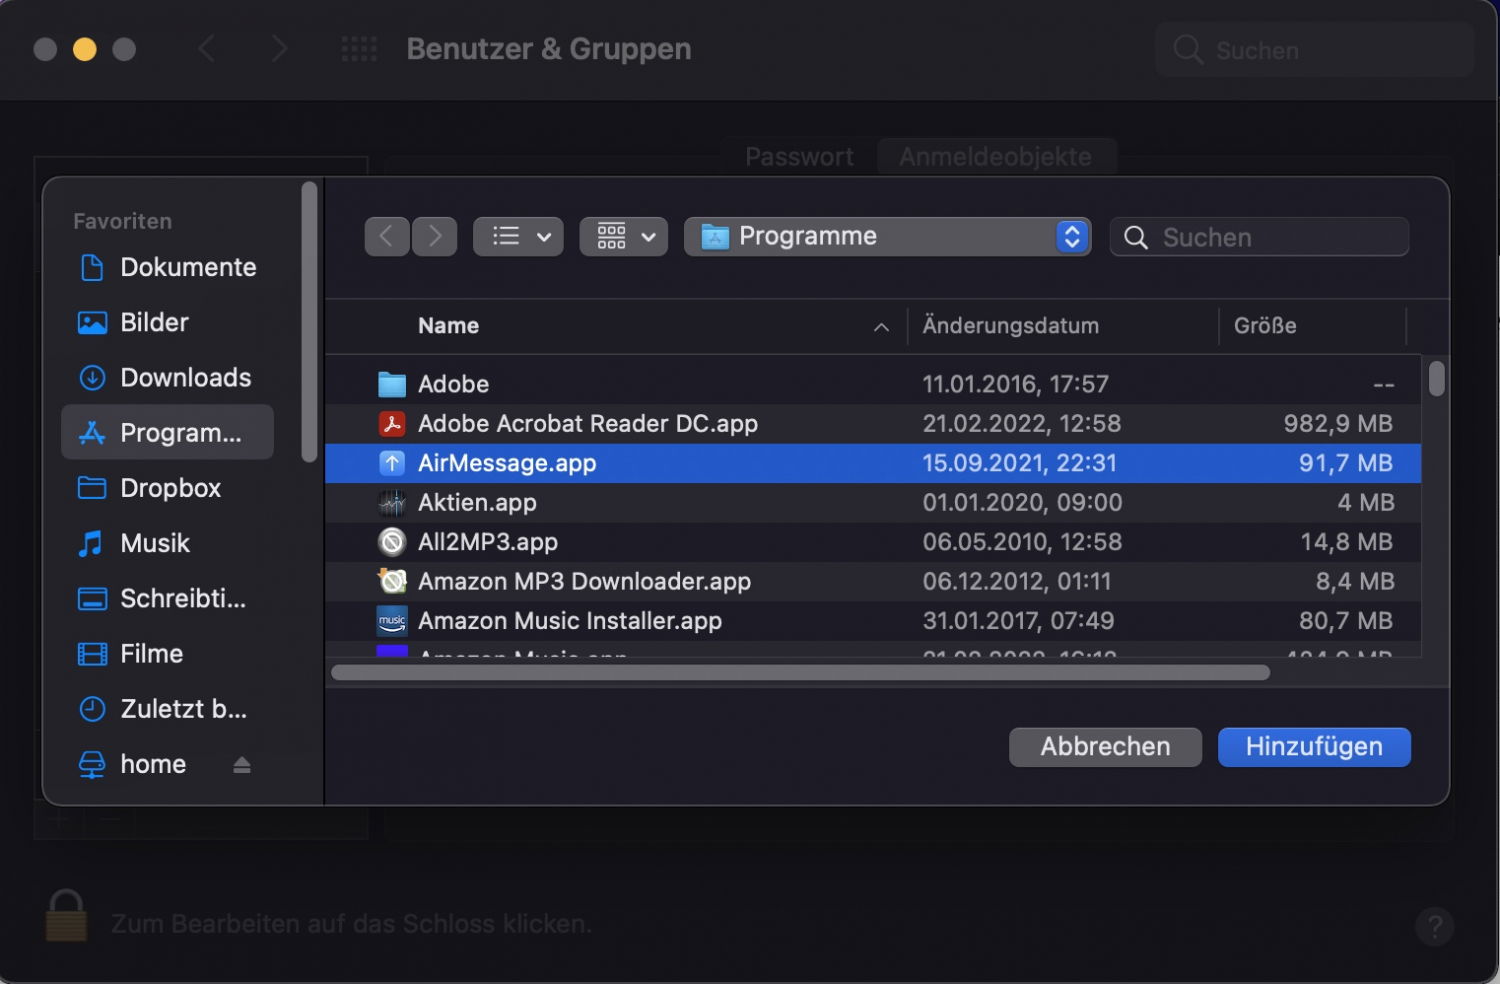Select the date 11.01.2016, 17:57

coord(1015,384)
